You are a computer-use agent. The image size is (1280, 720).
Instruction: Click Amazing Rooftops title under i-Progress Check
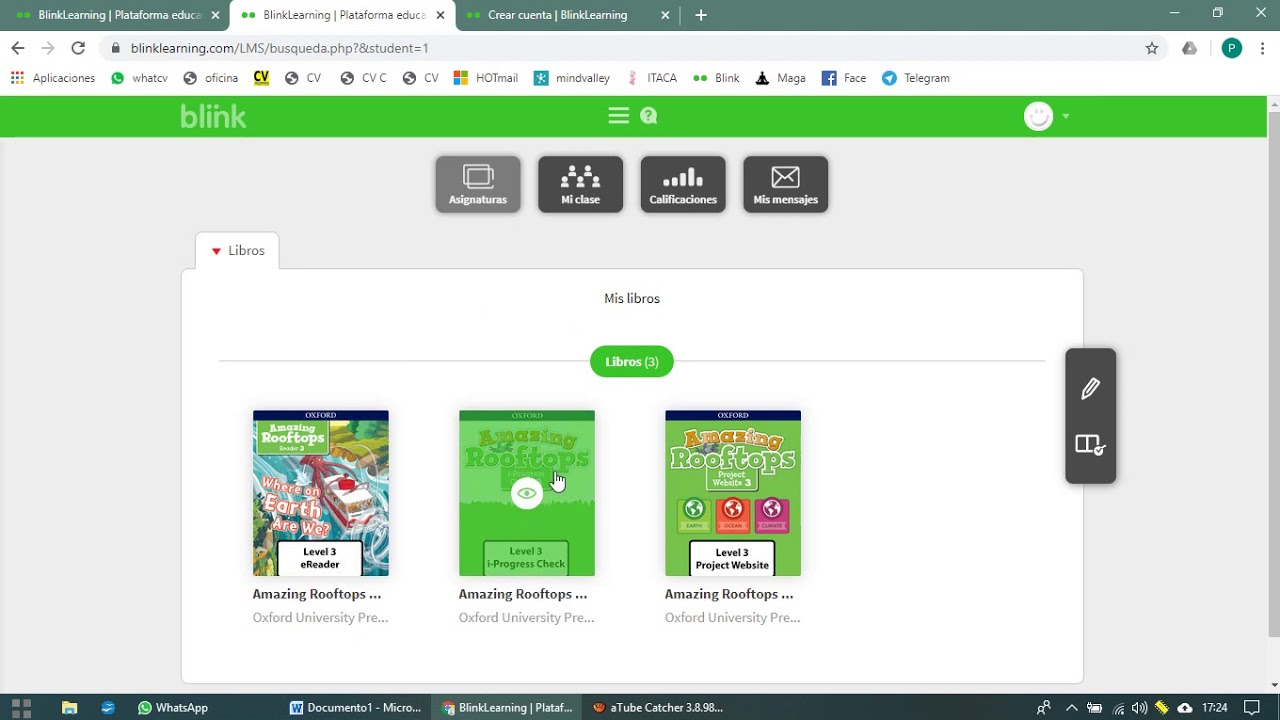523,594
